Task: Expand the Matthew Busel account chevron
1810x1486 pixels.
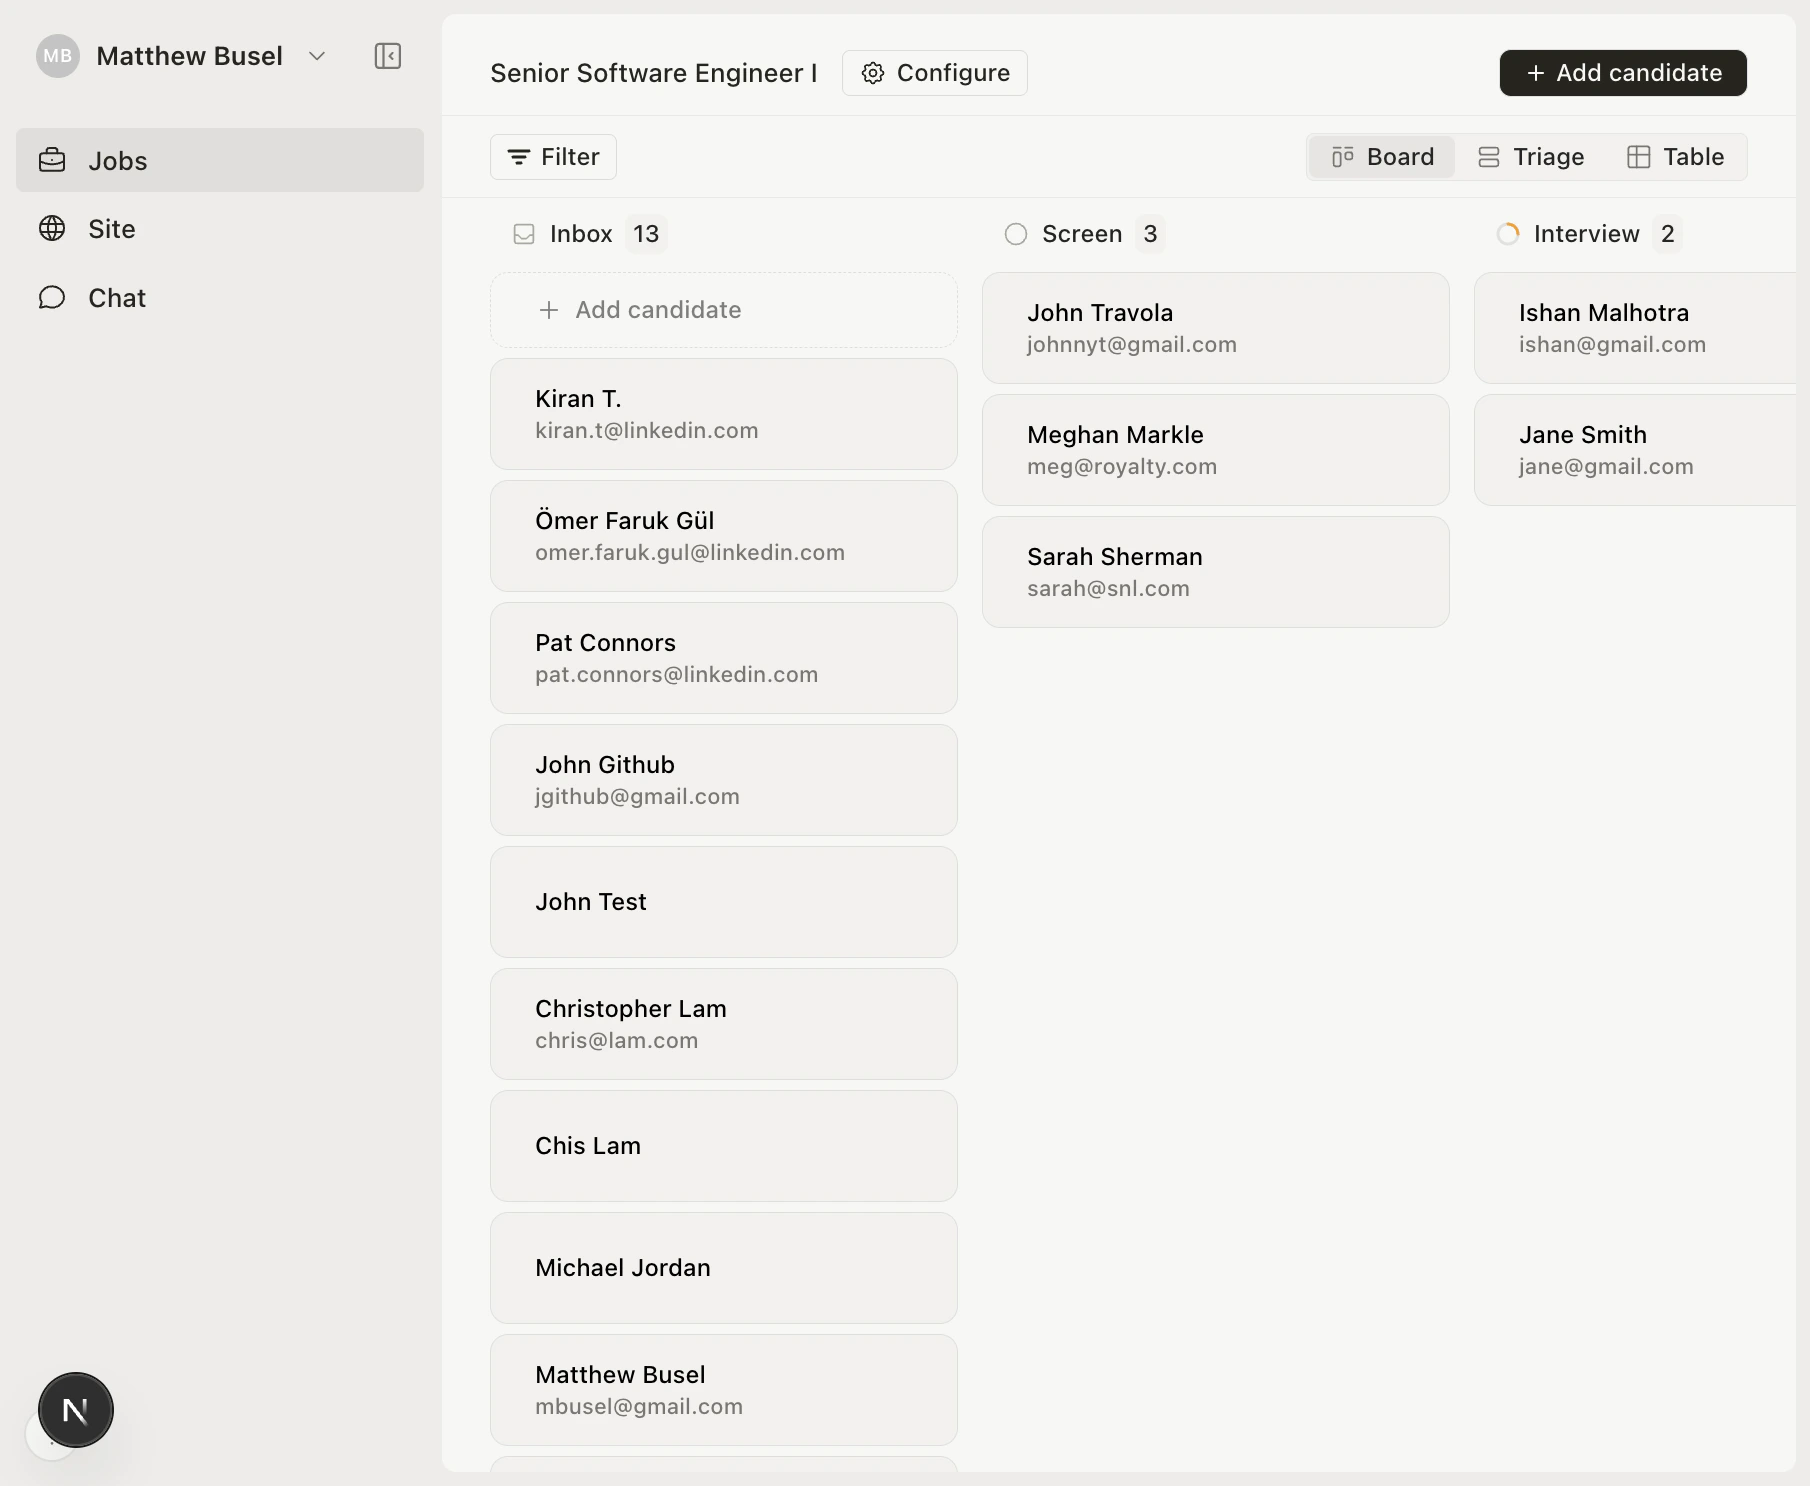Action: coord(317,56)
